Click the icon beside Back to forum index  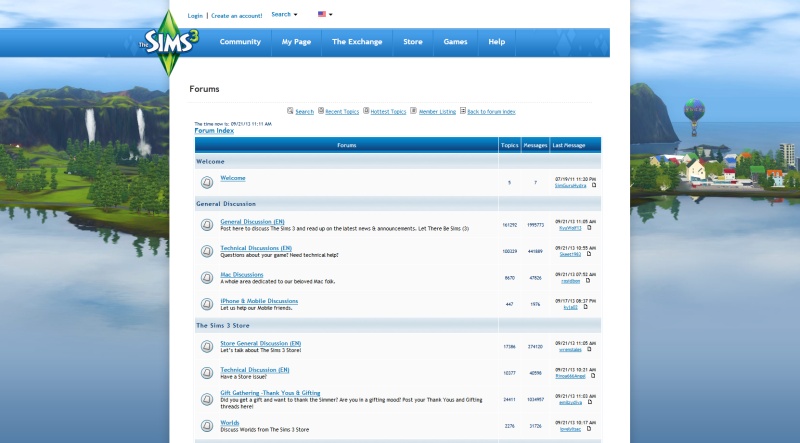click(x=463, y=111)
